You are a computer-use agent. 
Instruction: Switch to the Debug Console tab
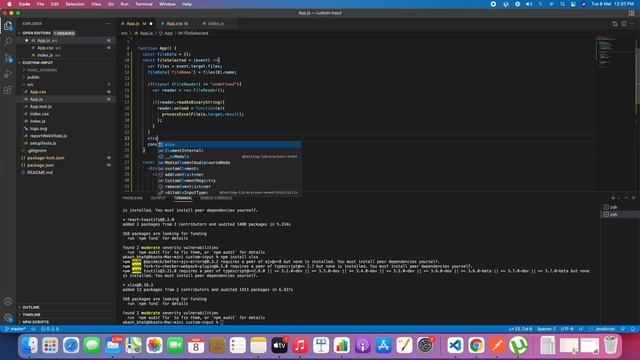tap(216, 198)
